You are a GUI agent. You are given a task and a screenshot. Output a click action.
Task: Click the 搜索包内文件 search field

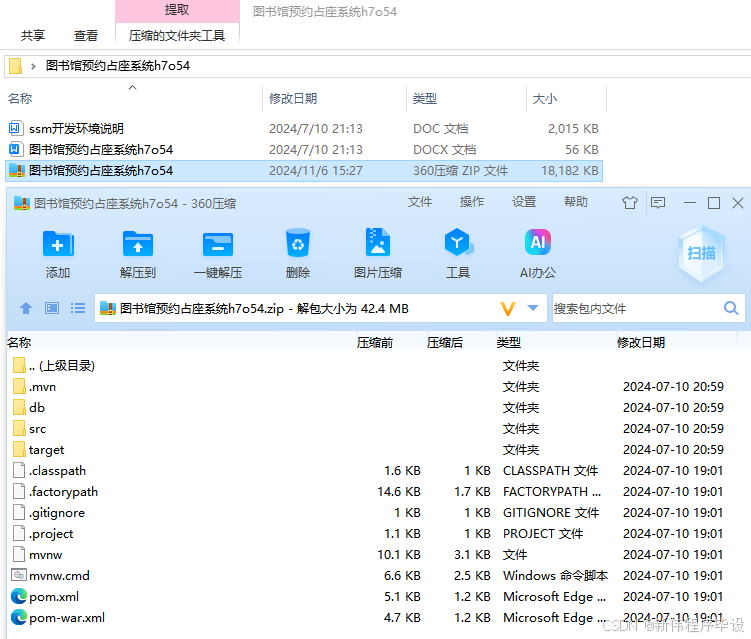point(636,308)
